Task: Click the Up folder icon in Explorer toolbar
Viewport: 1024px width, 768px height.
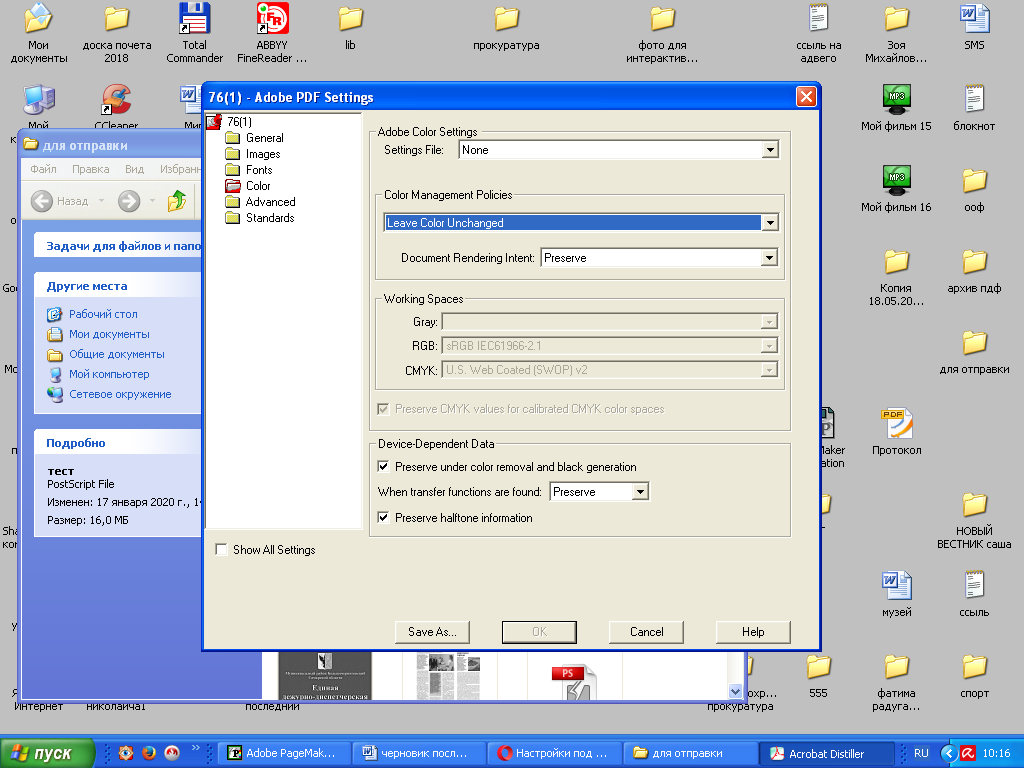Action: 177,201
